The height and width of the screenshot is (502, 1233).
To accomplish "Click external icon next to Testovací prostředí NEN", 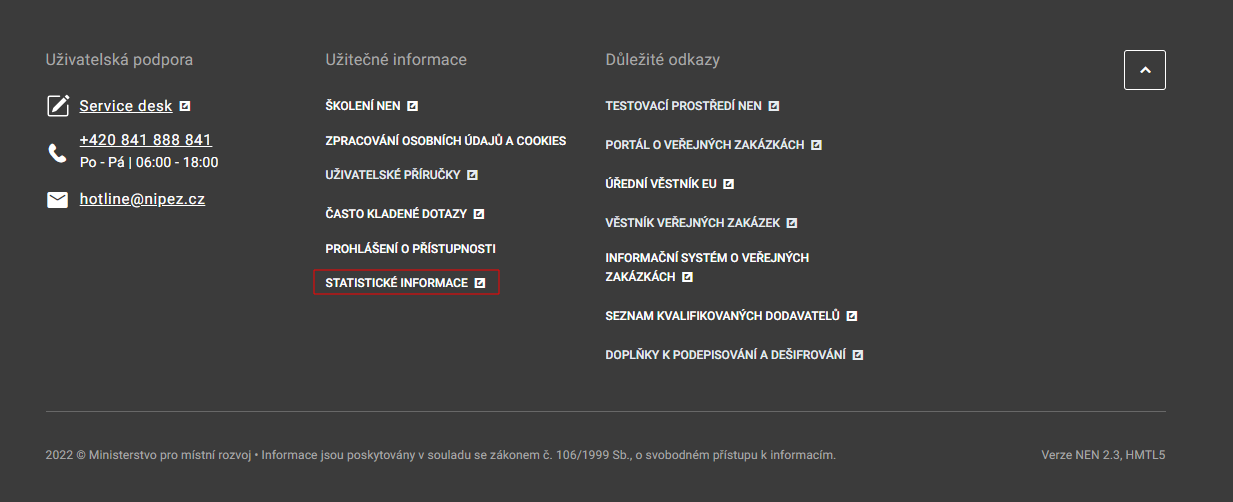I will (x=773, y=106).
